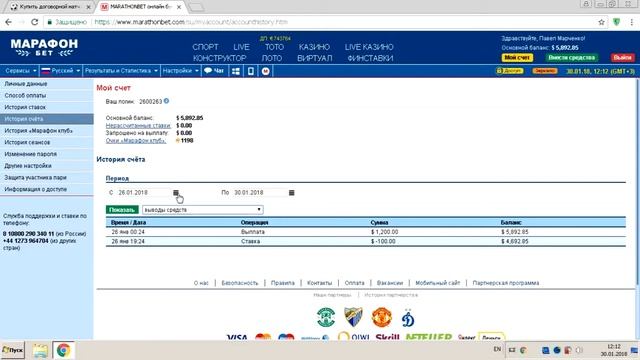Click the yellow Доступ badge icon
This screenshot has height=360, width=640.
pyautogui.click(x=509, y=71)
